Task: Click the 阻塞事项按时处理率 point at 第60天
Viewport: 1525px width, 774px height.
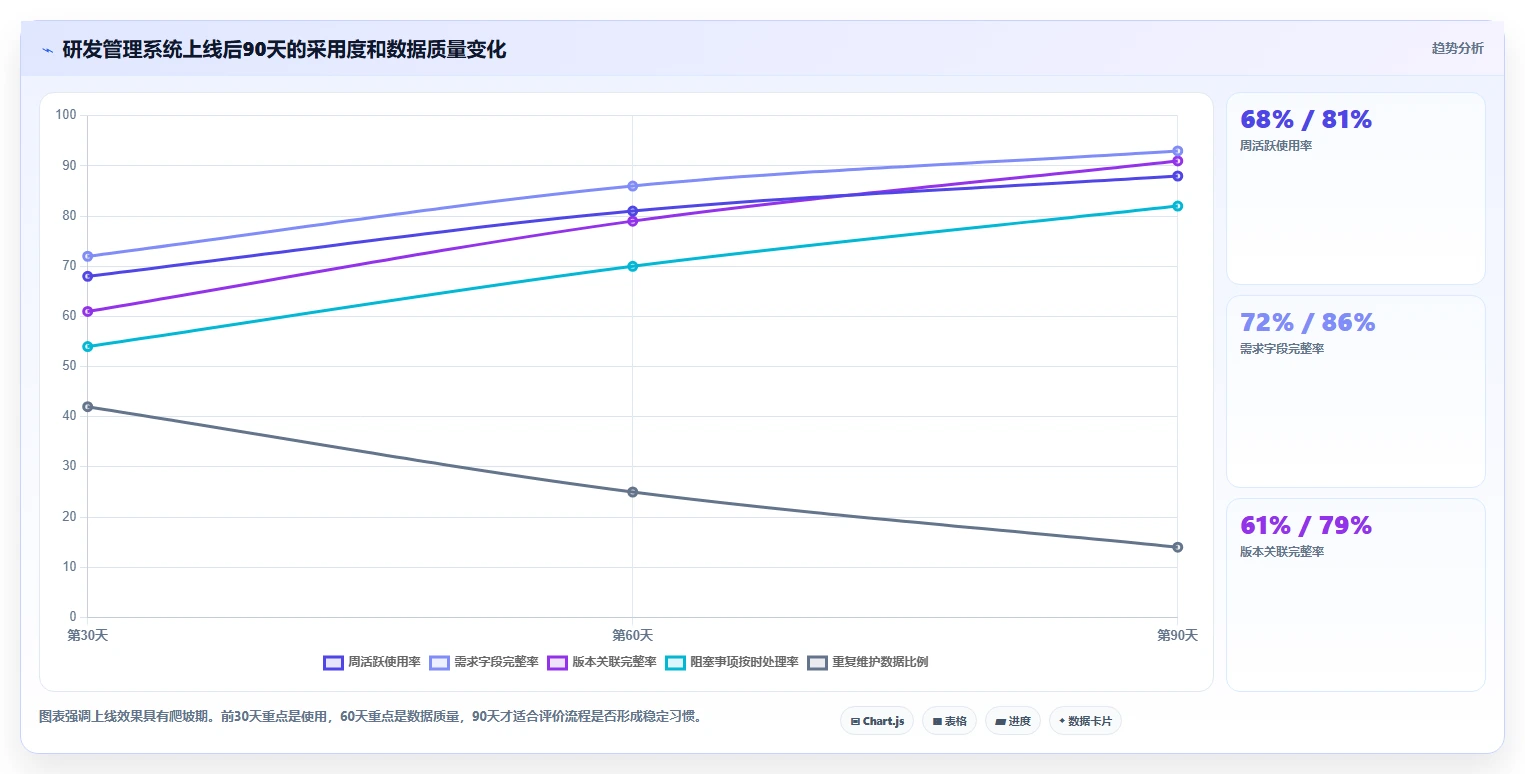Action: pos(632,266)
